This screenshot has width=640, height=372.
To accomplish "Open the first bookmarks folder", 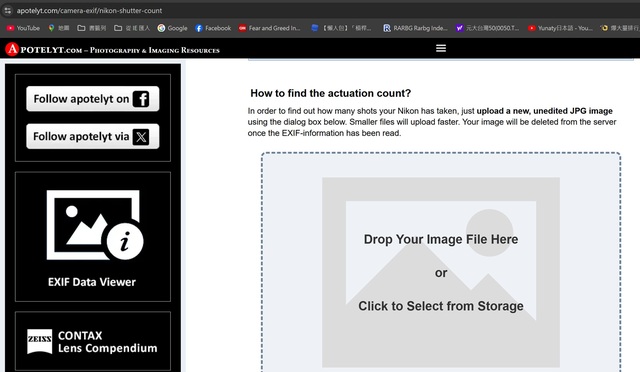I will point(92,28).
